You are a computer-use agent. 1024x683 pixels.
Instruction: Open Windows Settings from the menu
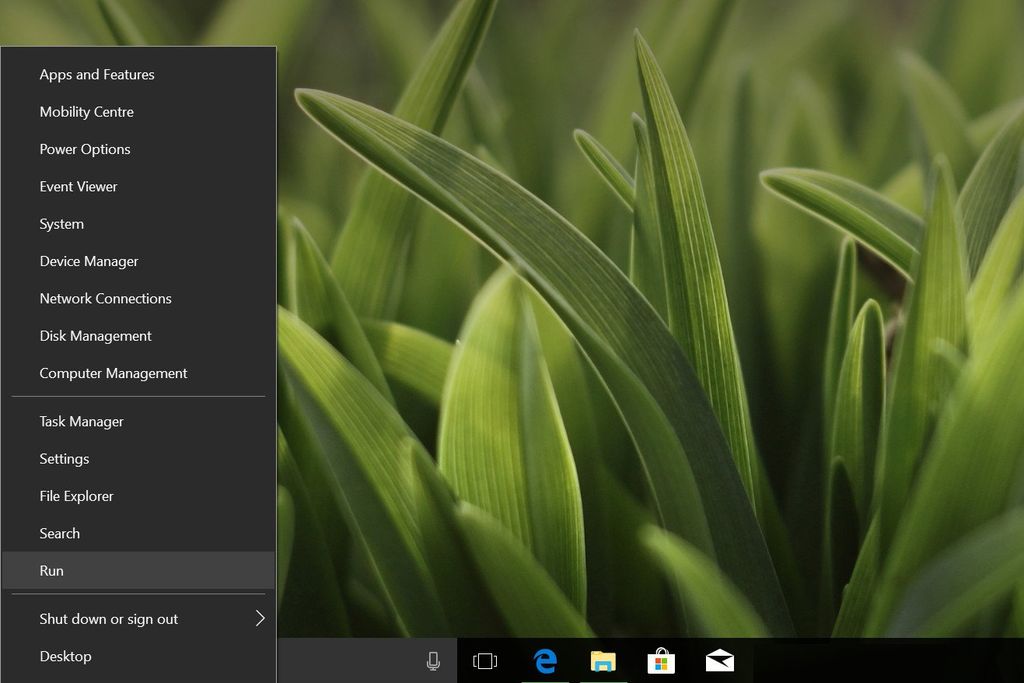tap(64, 458)
